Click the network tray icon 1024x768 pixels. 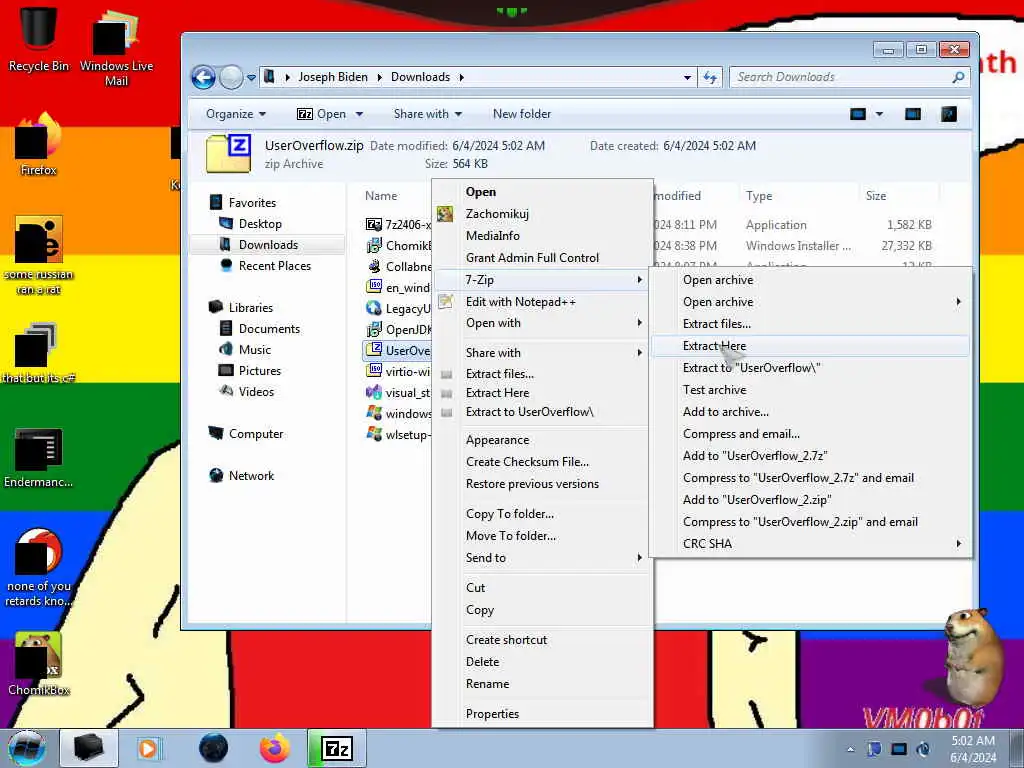pyautogui.click(x=899, y=749)
